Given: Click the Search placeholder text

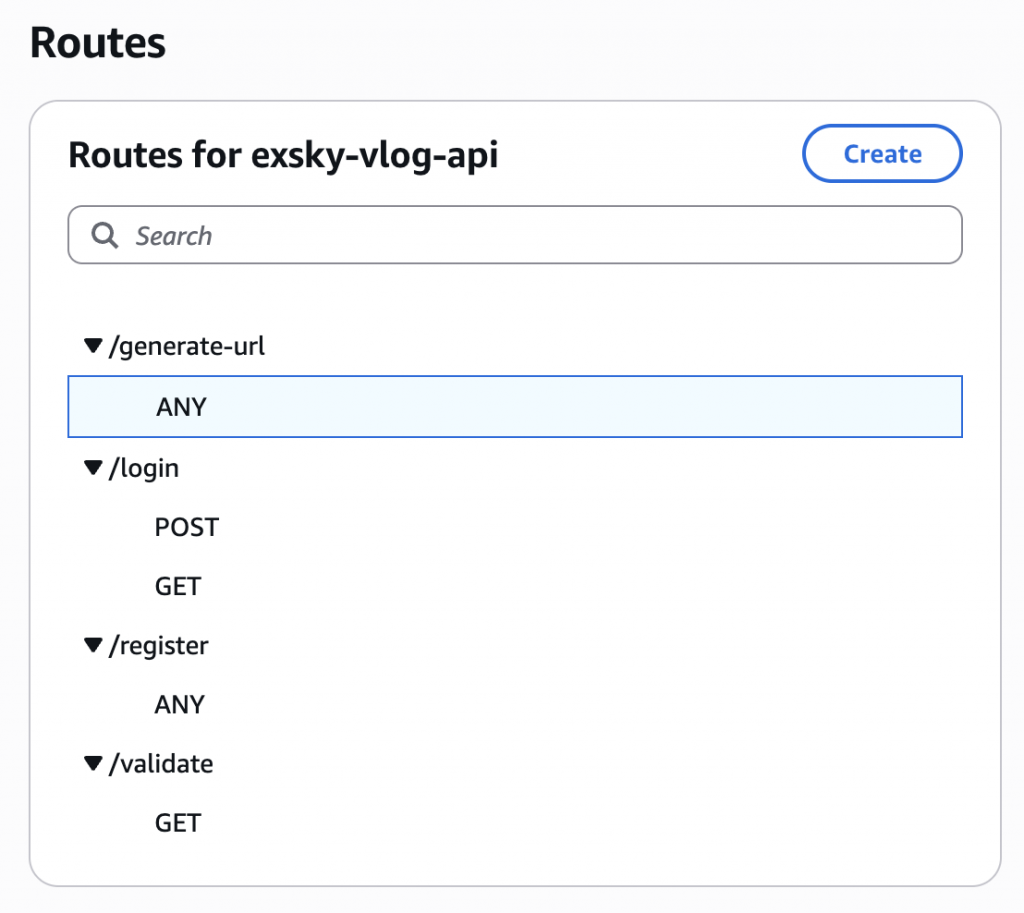Looking at the screenshot, I should (x=174, y=236).
